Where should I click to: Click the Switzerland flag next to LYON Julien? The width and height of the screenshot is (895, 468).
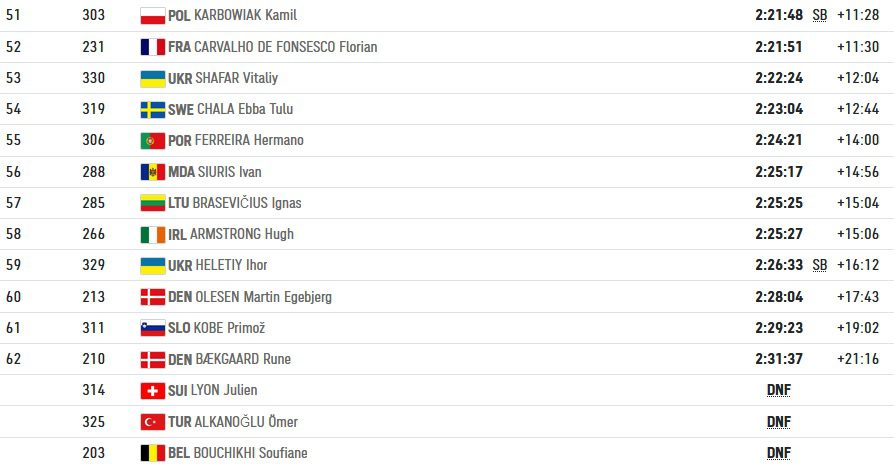pyautogui.click(x=152, y=390)
